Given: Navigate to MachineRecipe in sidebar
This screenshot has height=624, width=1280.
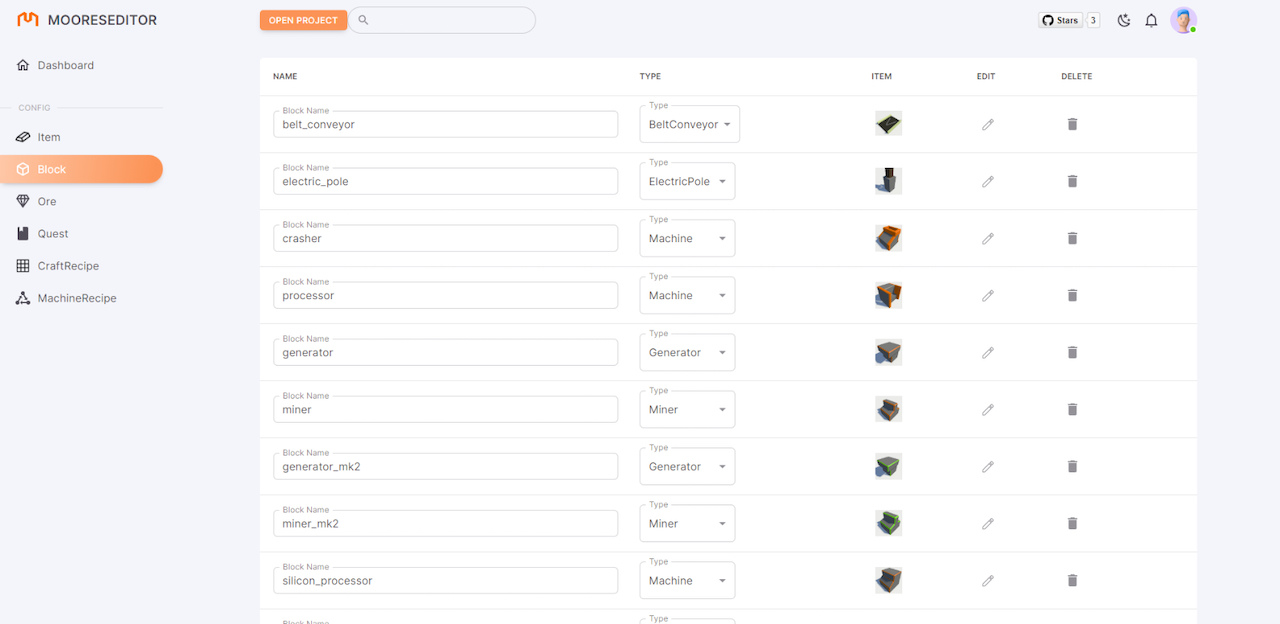Looking at the screenshot, I should click(77, 298).
